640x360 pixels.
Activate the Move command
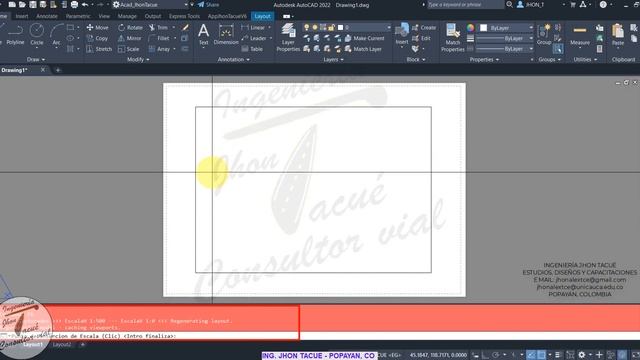click(97, 27)
